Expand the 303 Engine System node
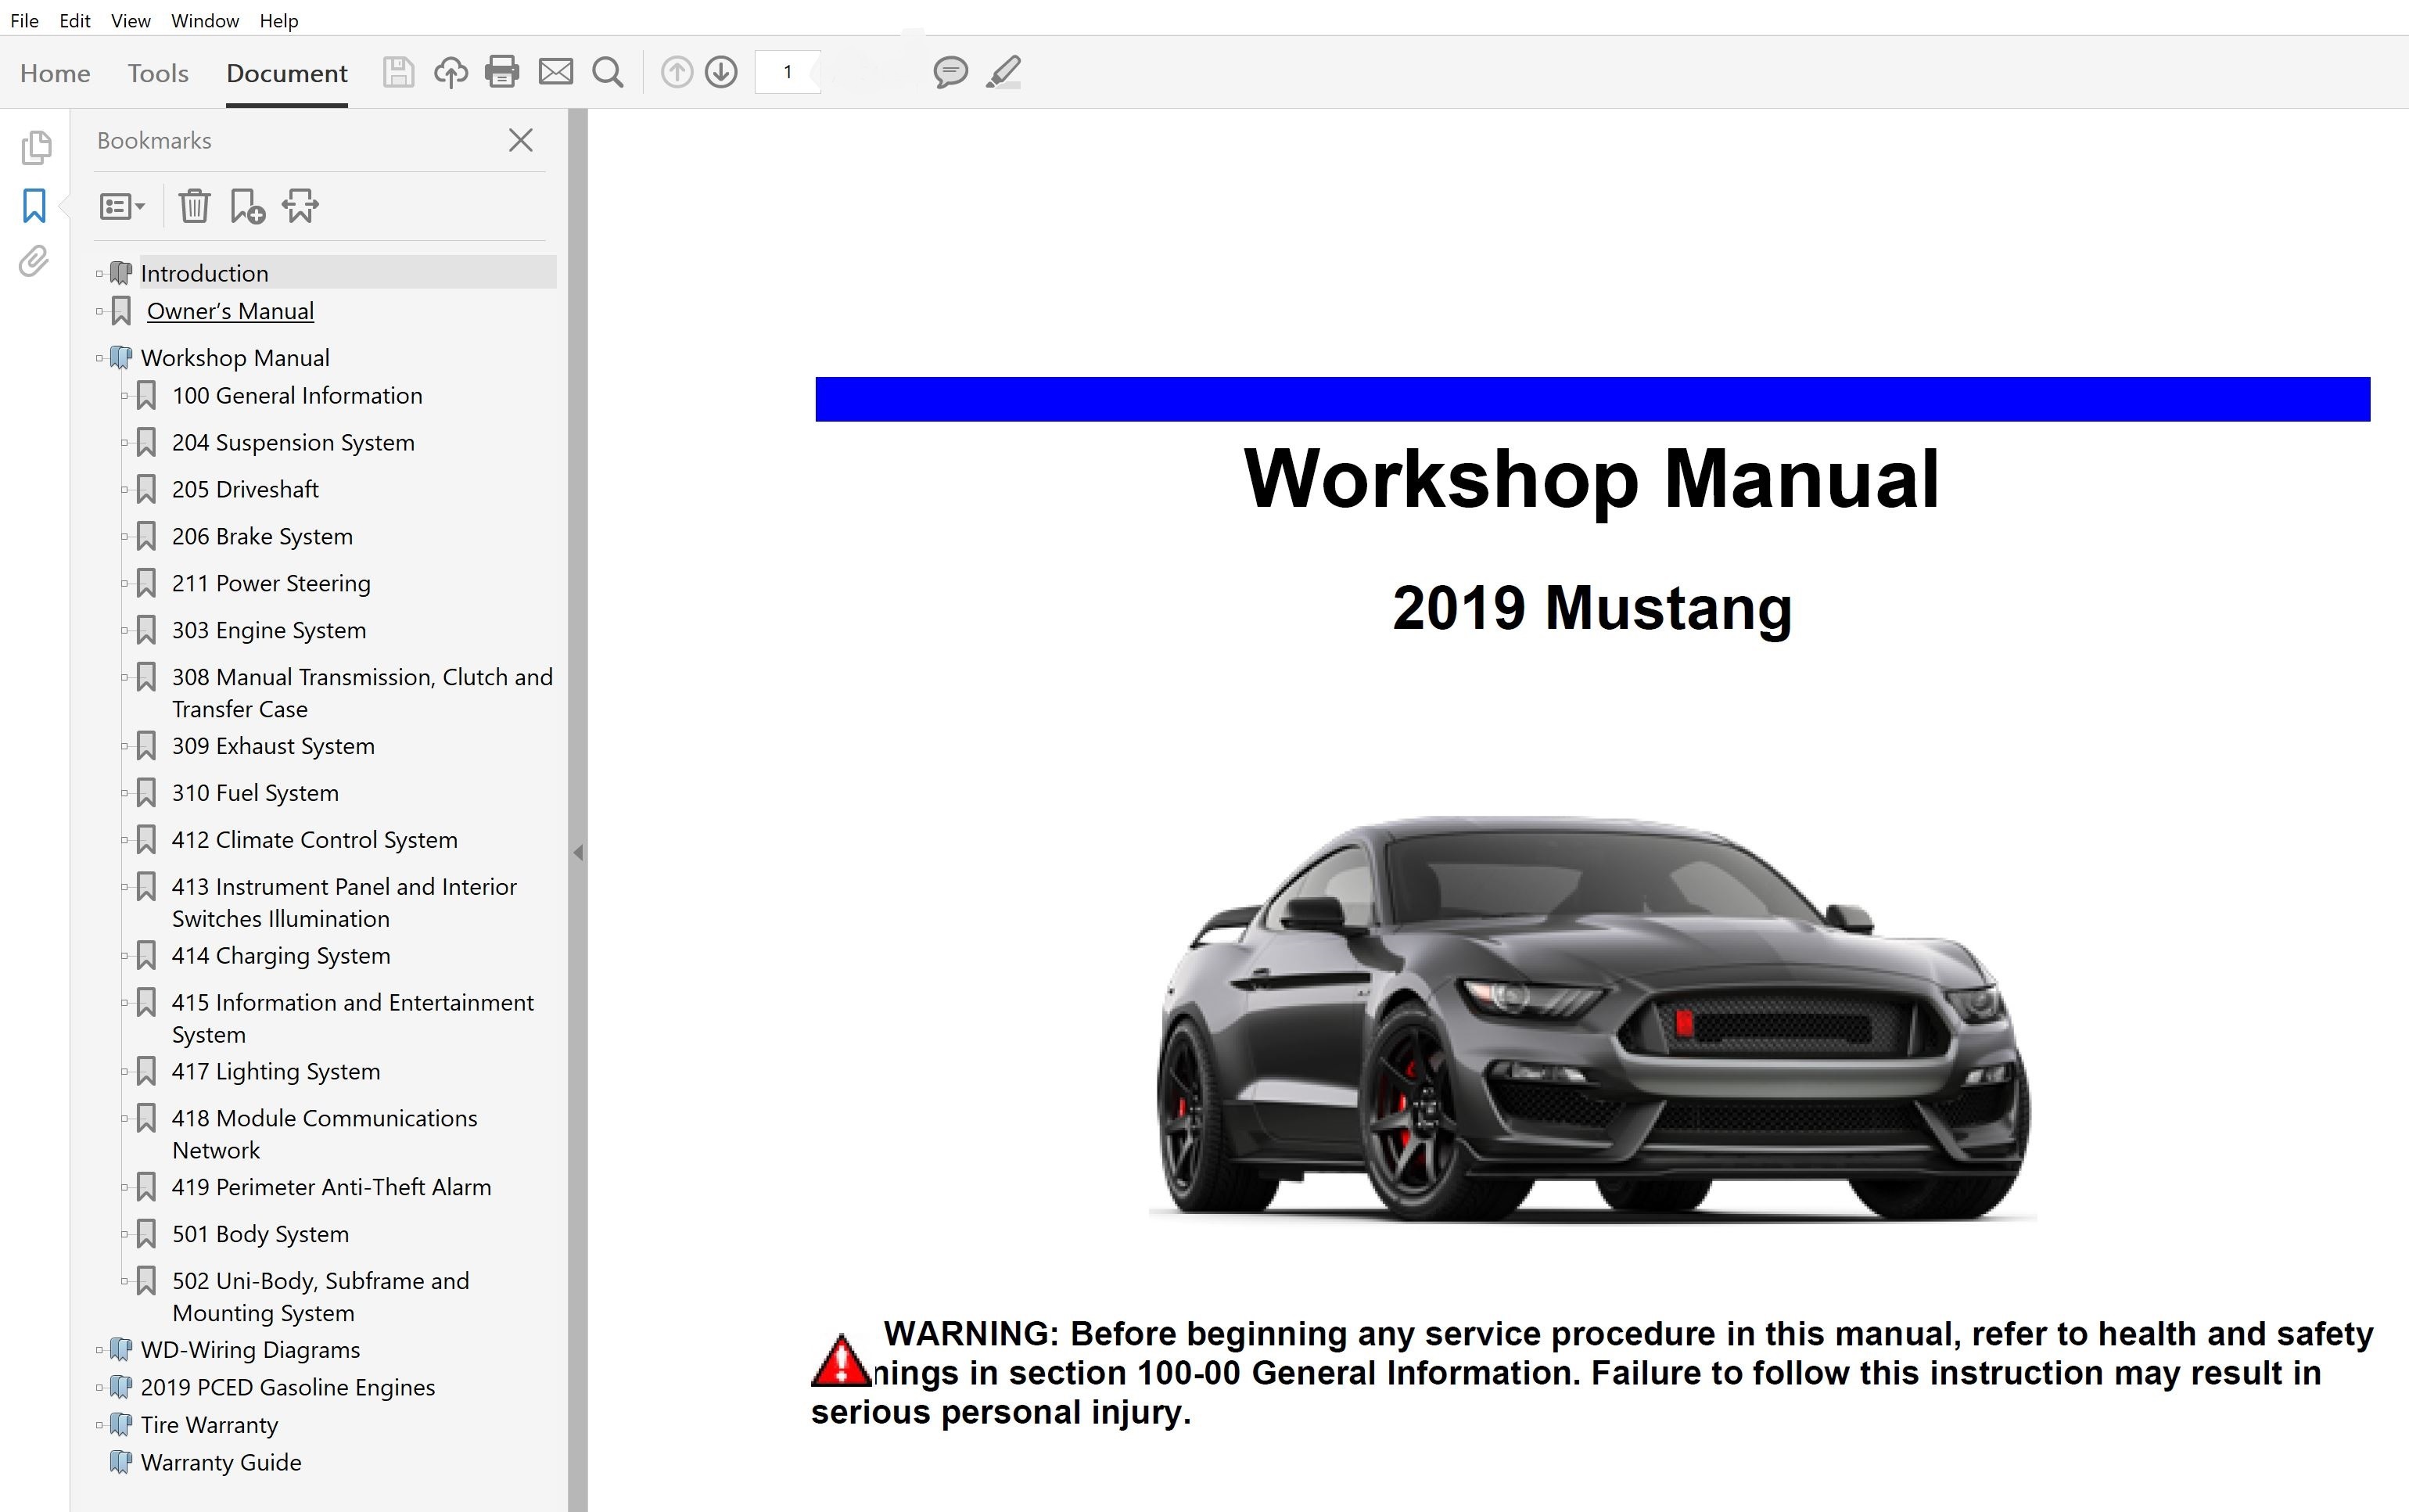This screenshot has width=2409, height=1512. (125, 630)
